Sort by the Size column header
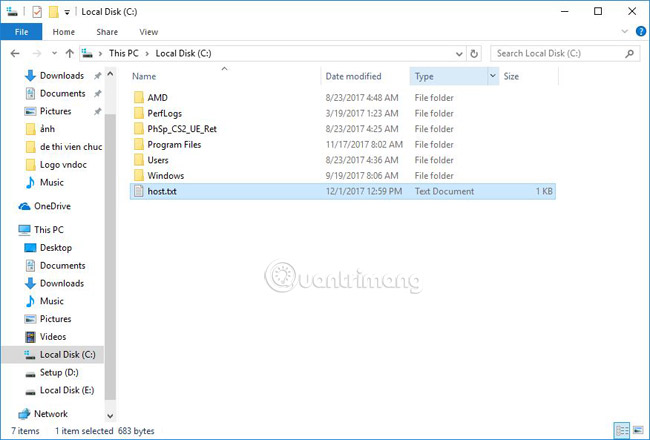The image size is (650, 440). coord(511,76)
